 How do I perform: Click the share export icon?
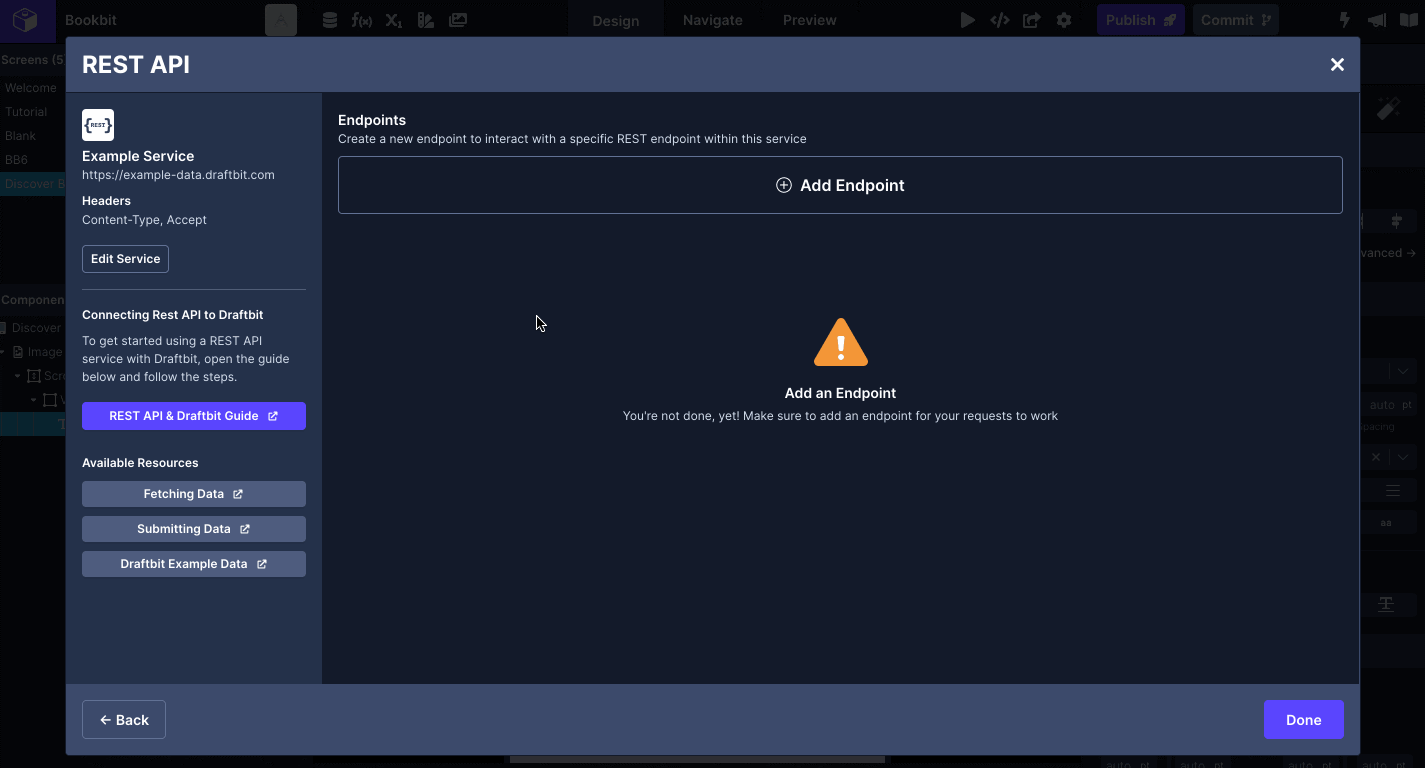(x=1031, y=20)
